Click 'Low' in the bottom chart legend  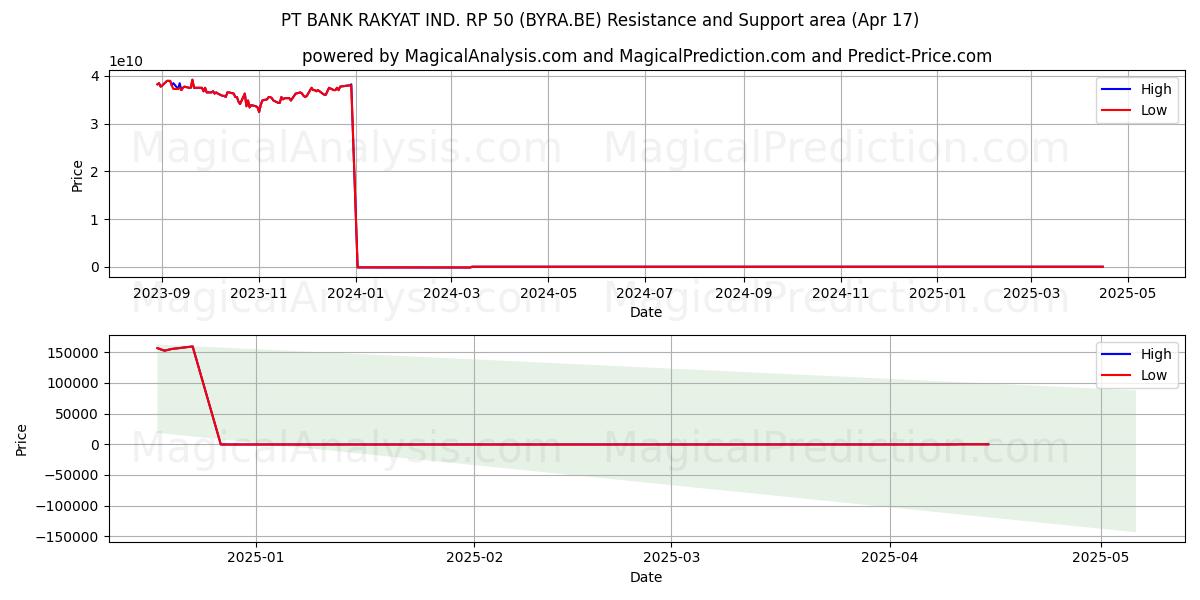1154,375
